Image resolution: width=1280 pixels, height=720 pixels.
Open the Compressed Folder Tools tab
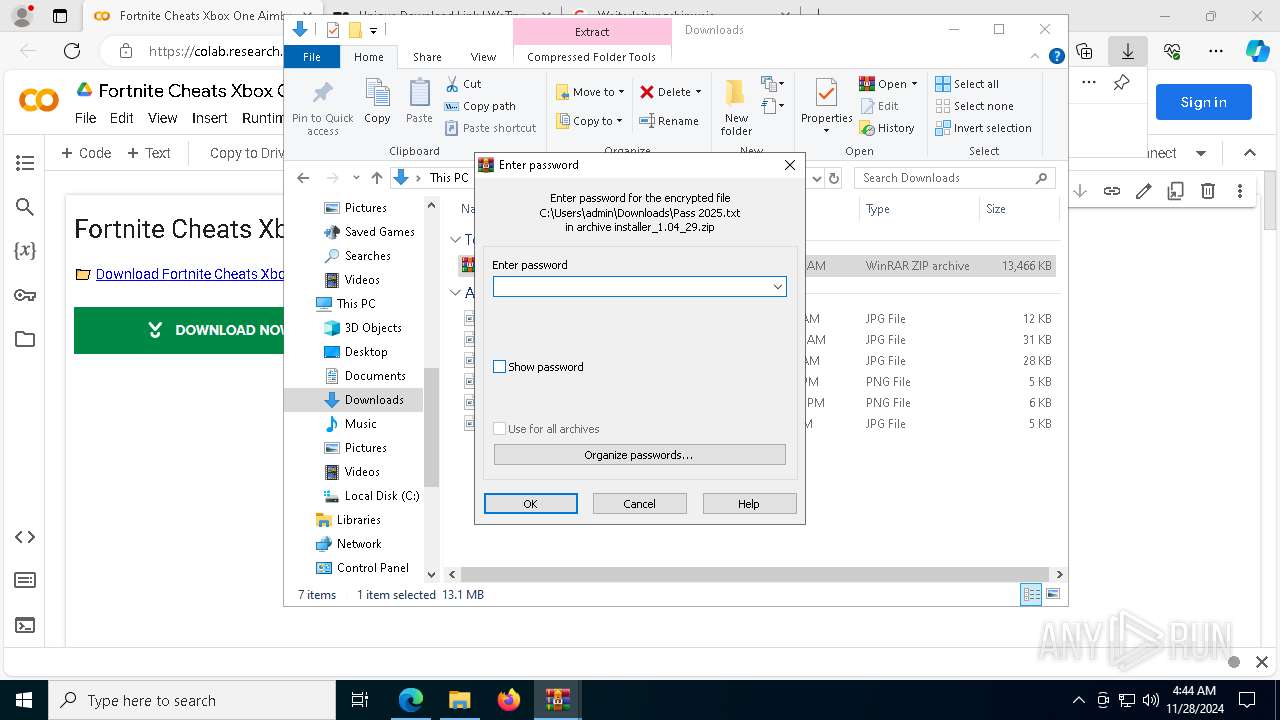[591, 57]
